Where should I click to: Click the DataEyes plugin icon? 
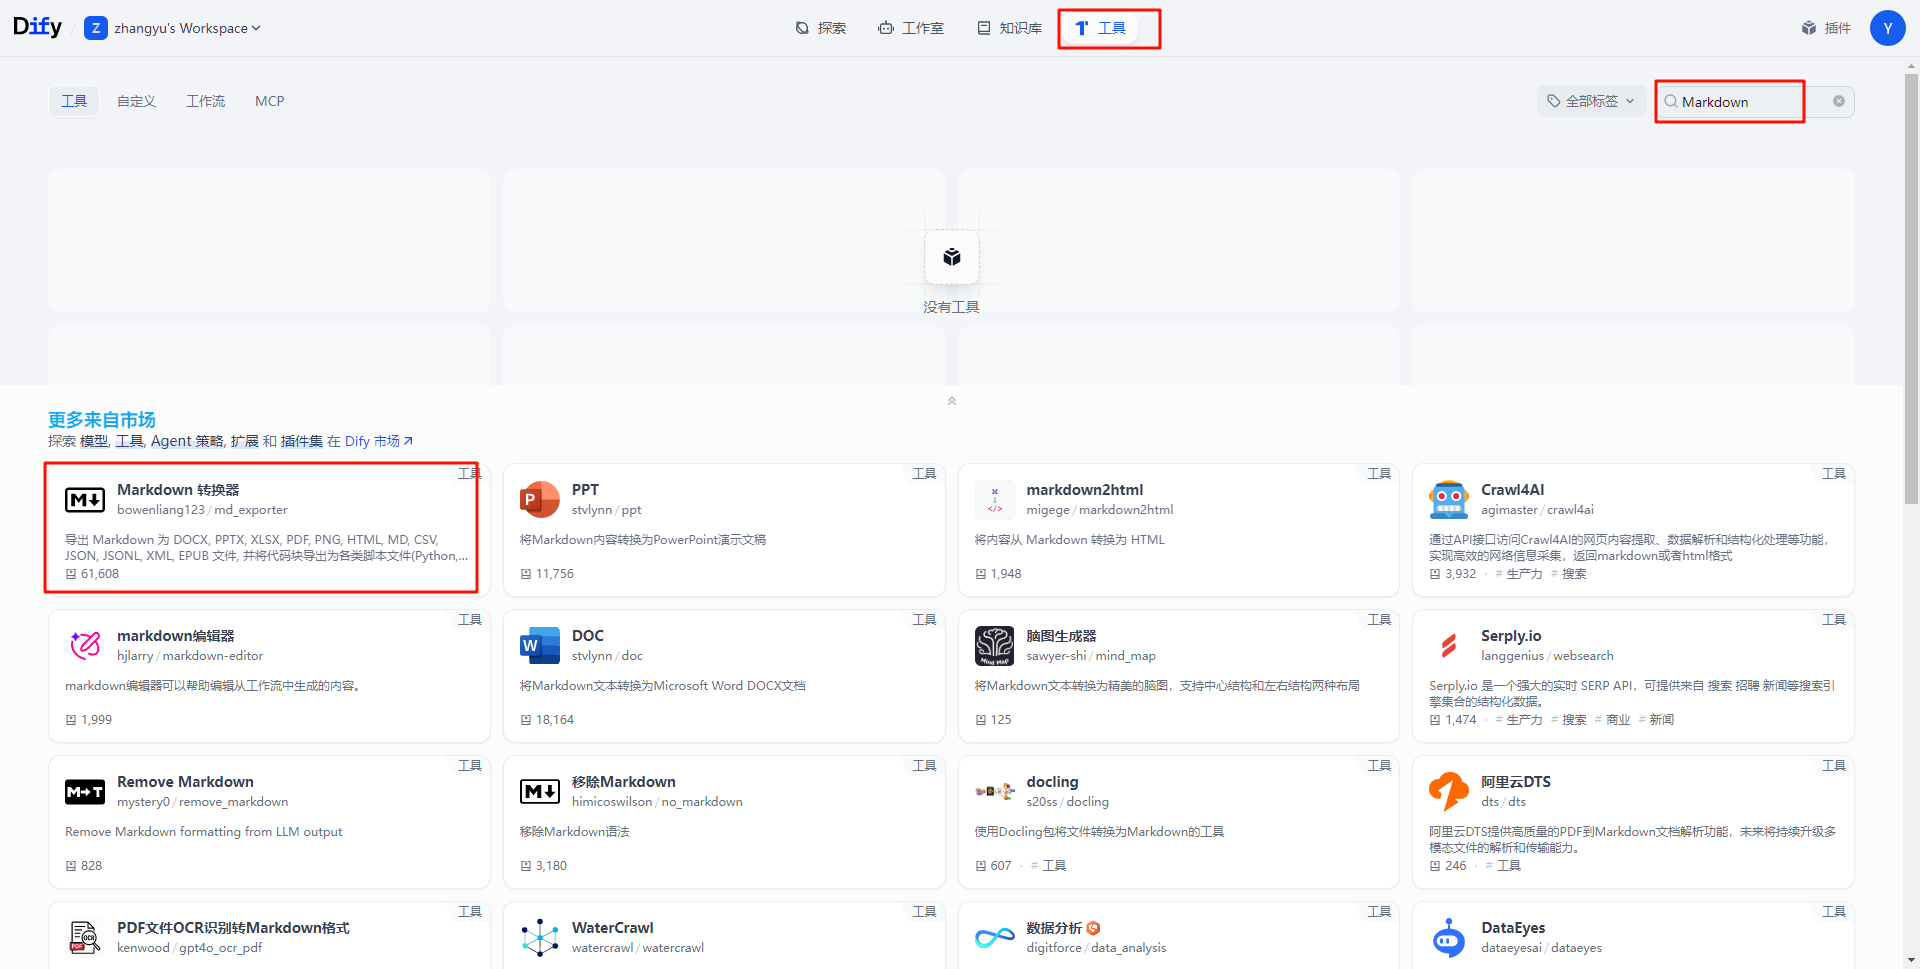pyautogui.click(x=1449, y=937)
